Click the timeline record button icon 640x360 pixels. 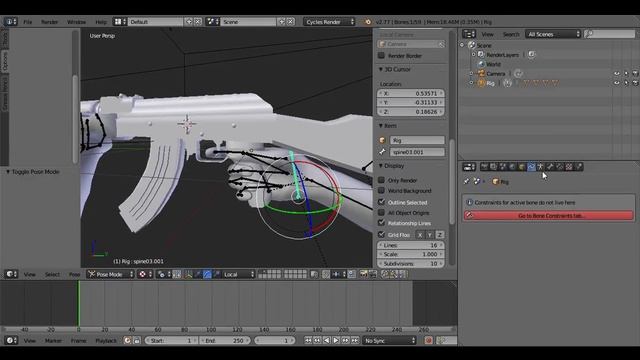click(x=428, y=340)
